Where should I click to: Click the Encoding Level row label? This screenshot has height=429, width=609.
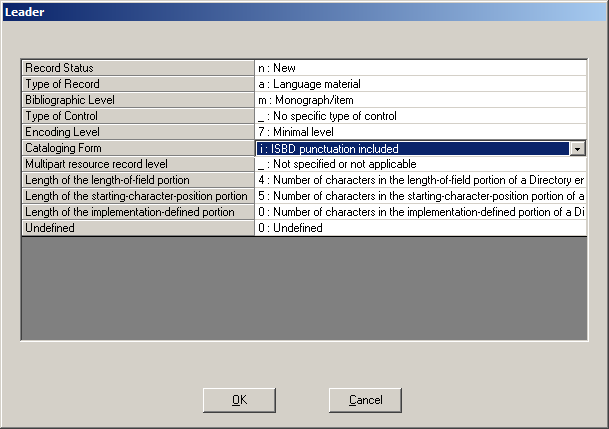tap(138, 132)
